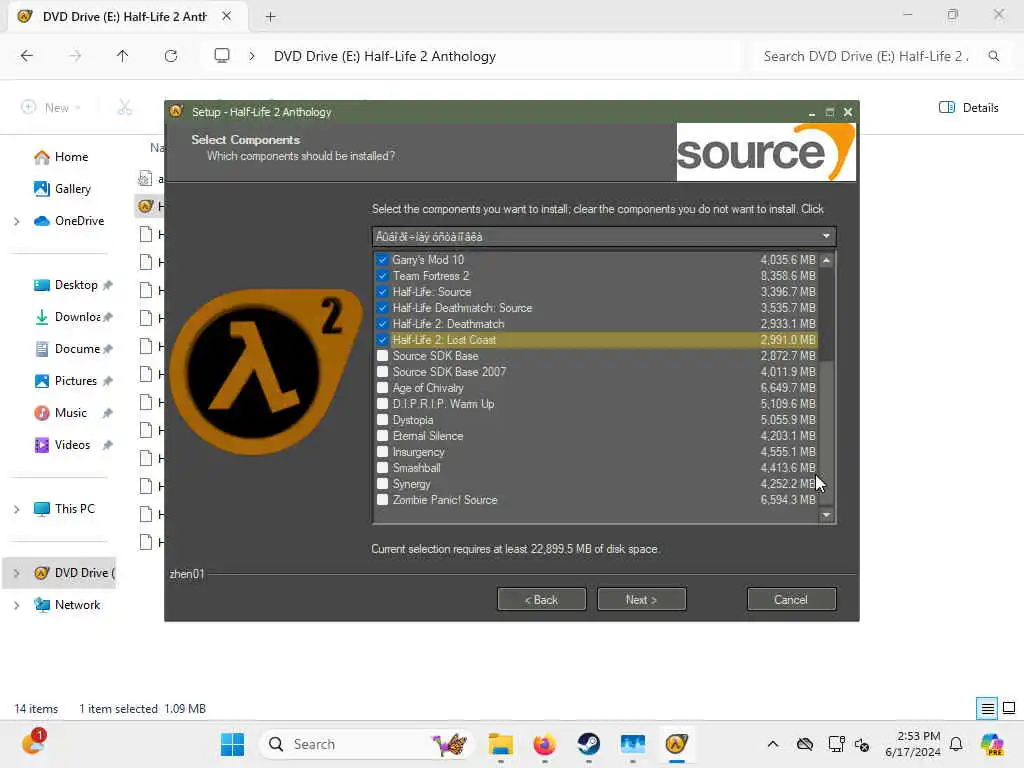The width and height of the screenshot is (1024, 768).
Task: Open the installation type dropdown
Action: tap(604, 236)
